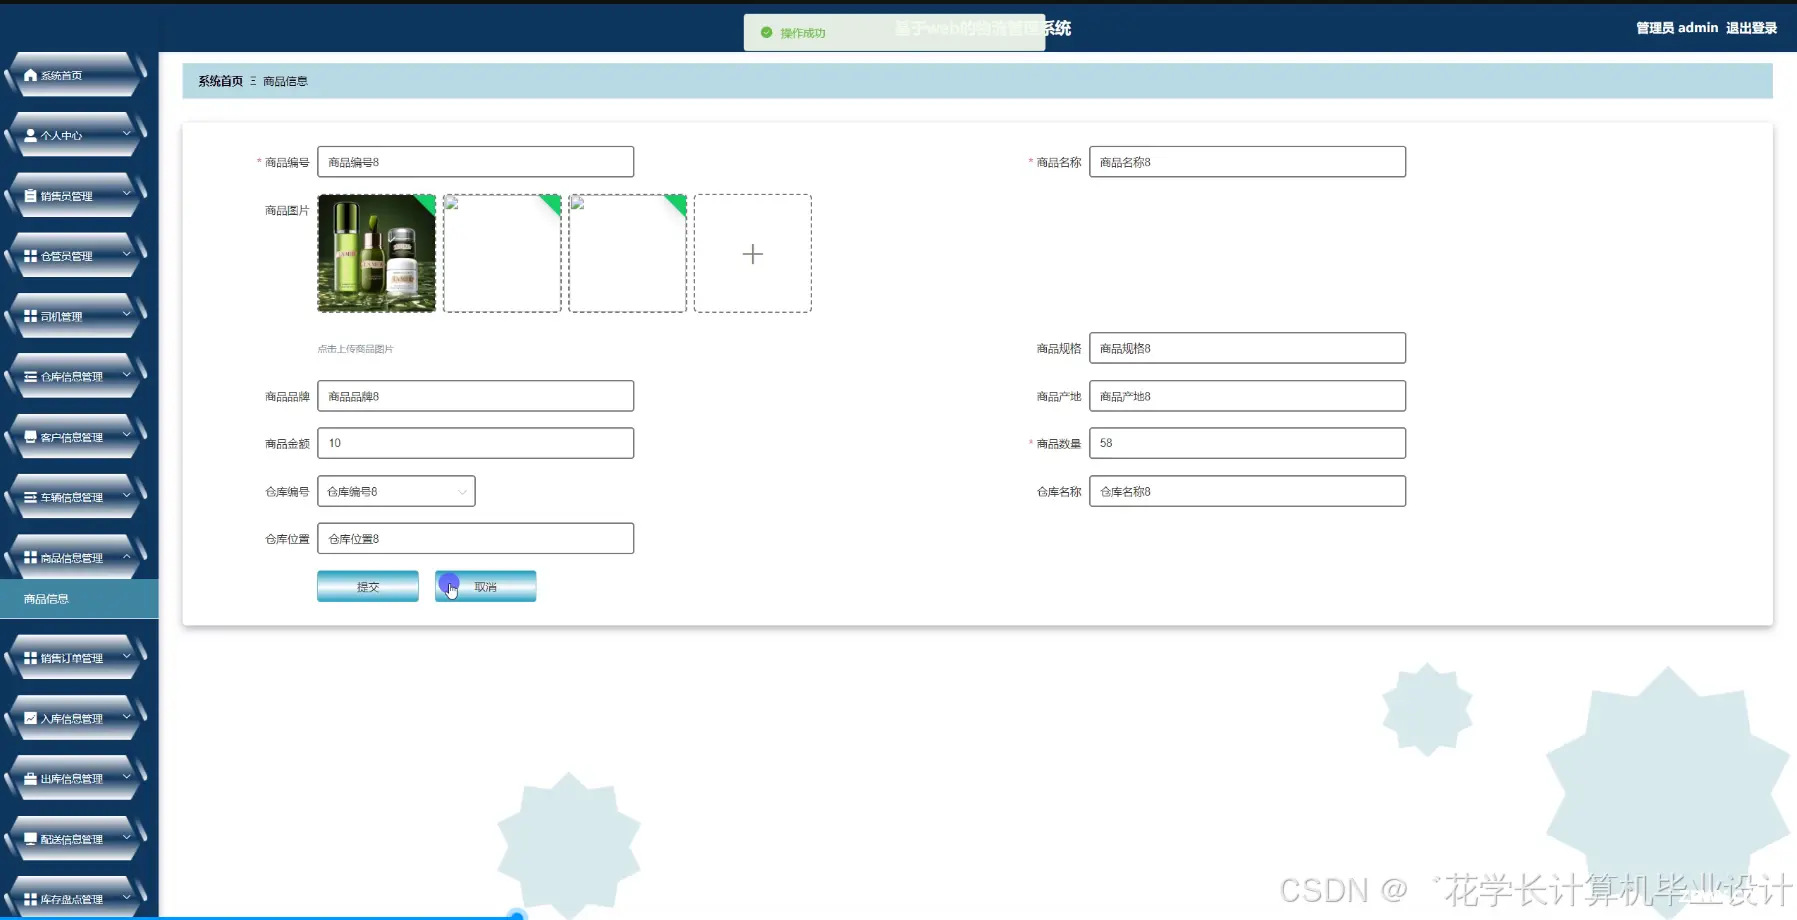Expand the 车辆信息管理 chevron

[127, 495]
